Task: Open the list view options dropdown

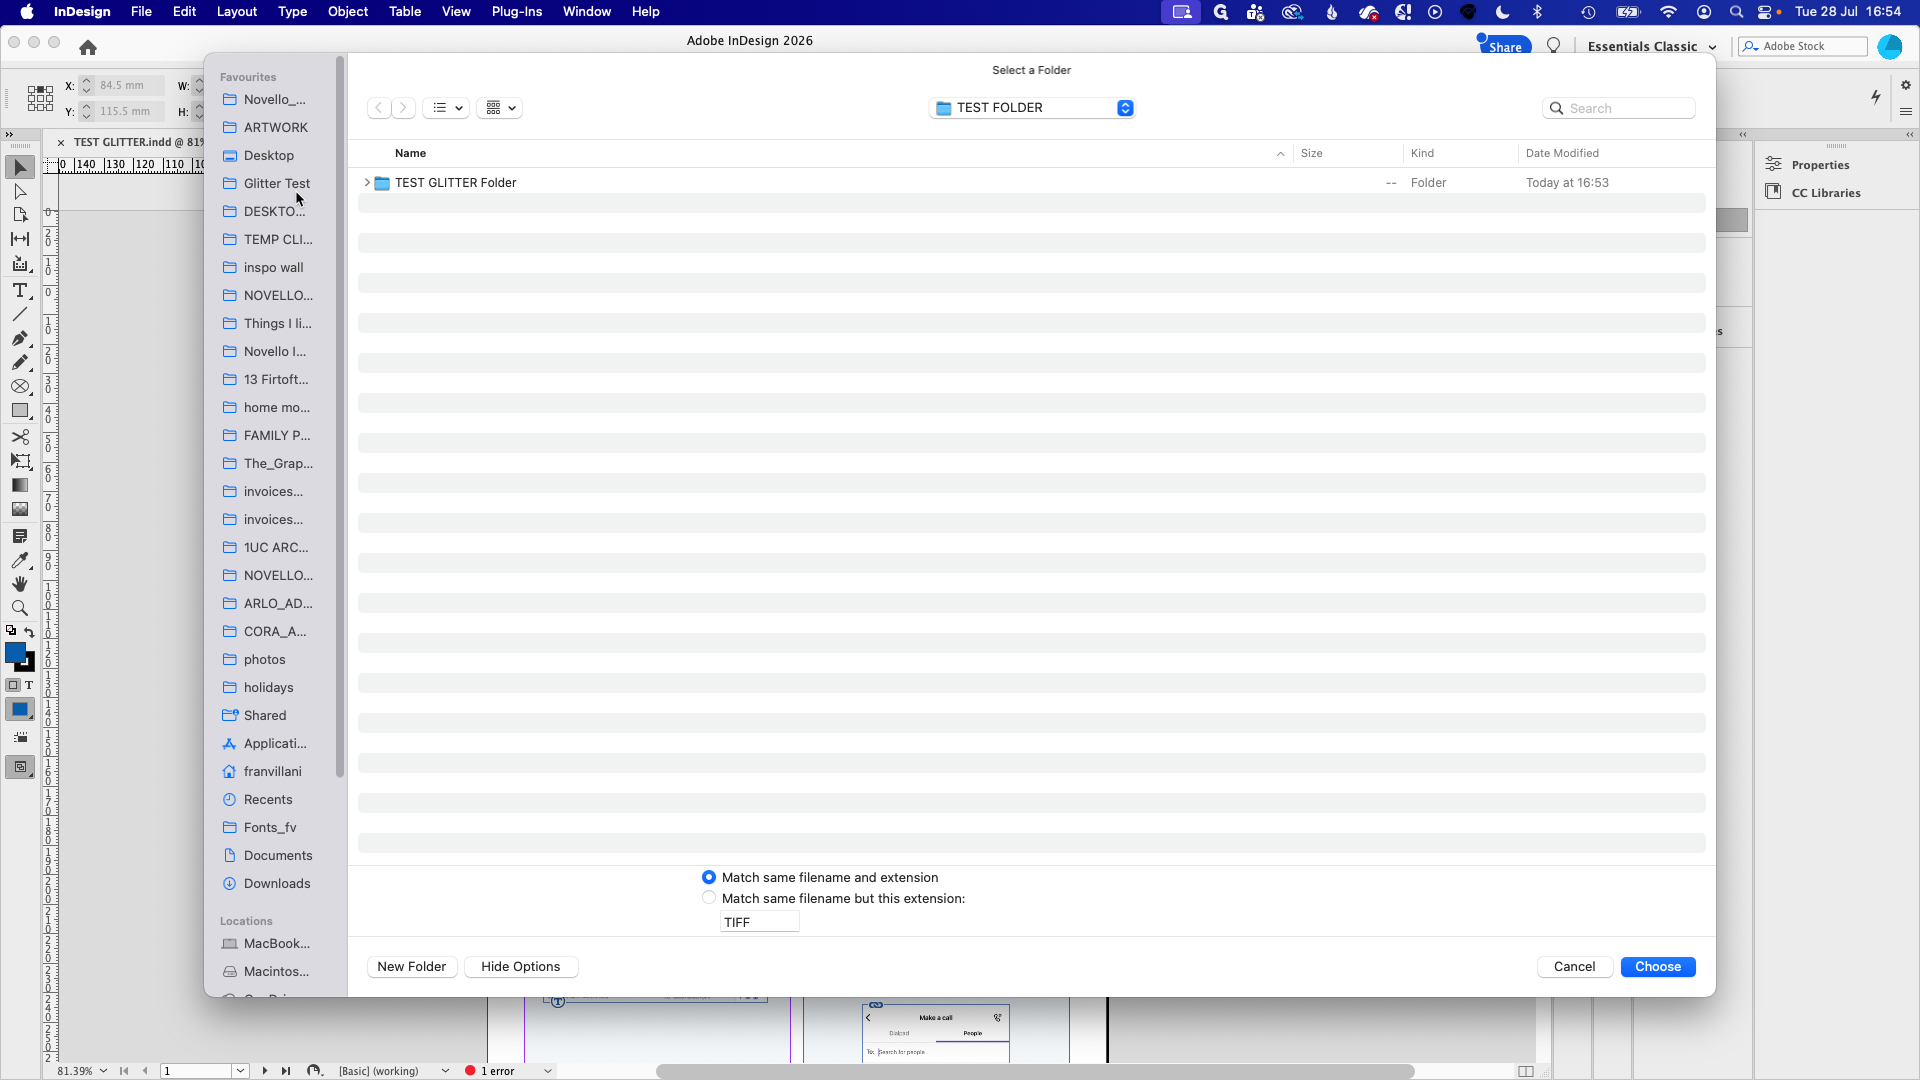Action: tap(446, 108)
